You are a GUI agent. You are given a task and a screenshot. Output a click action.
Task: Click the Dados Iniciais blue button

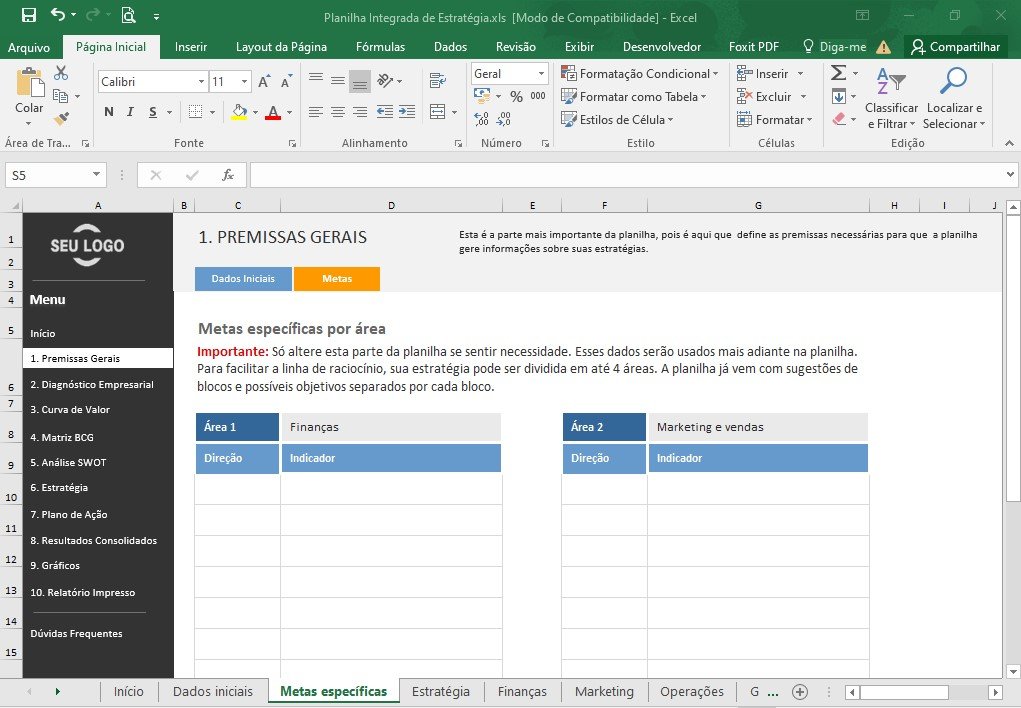tap(243, 278)
